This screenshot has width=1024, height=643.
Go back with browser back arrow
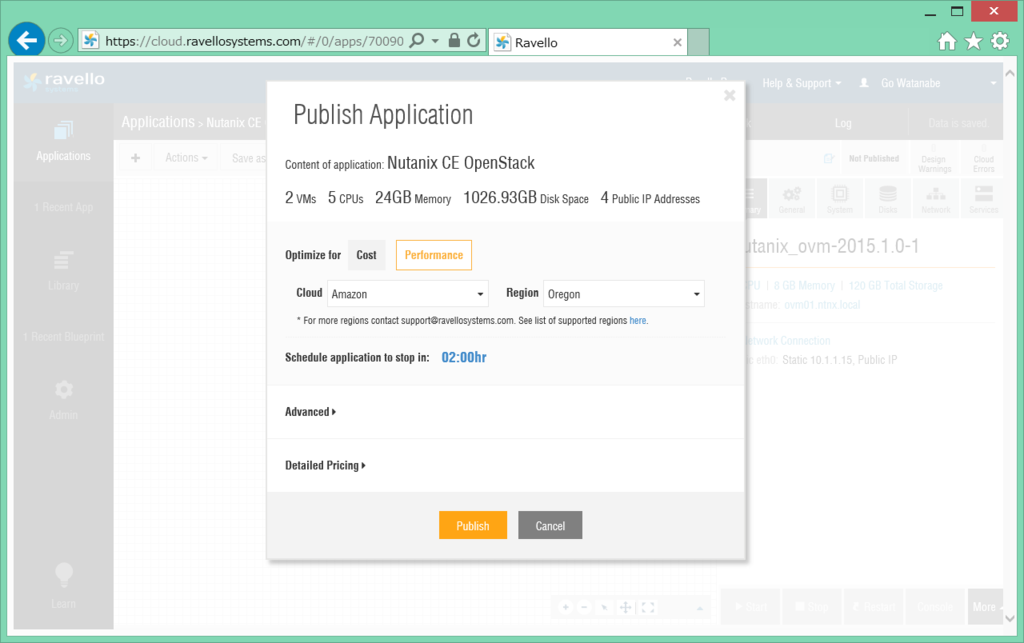tap(27, 40)
